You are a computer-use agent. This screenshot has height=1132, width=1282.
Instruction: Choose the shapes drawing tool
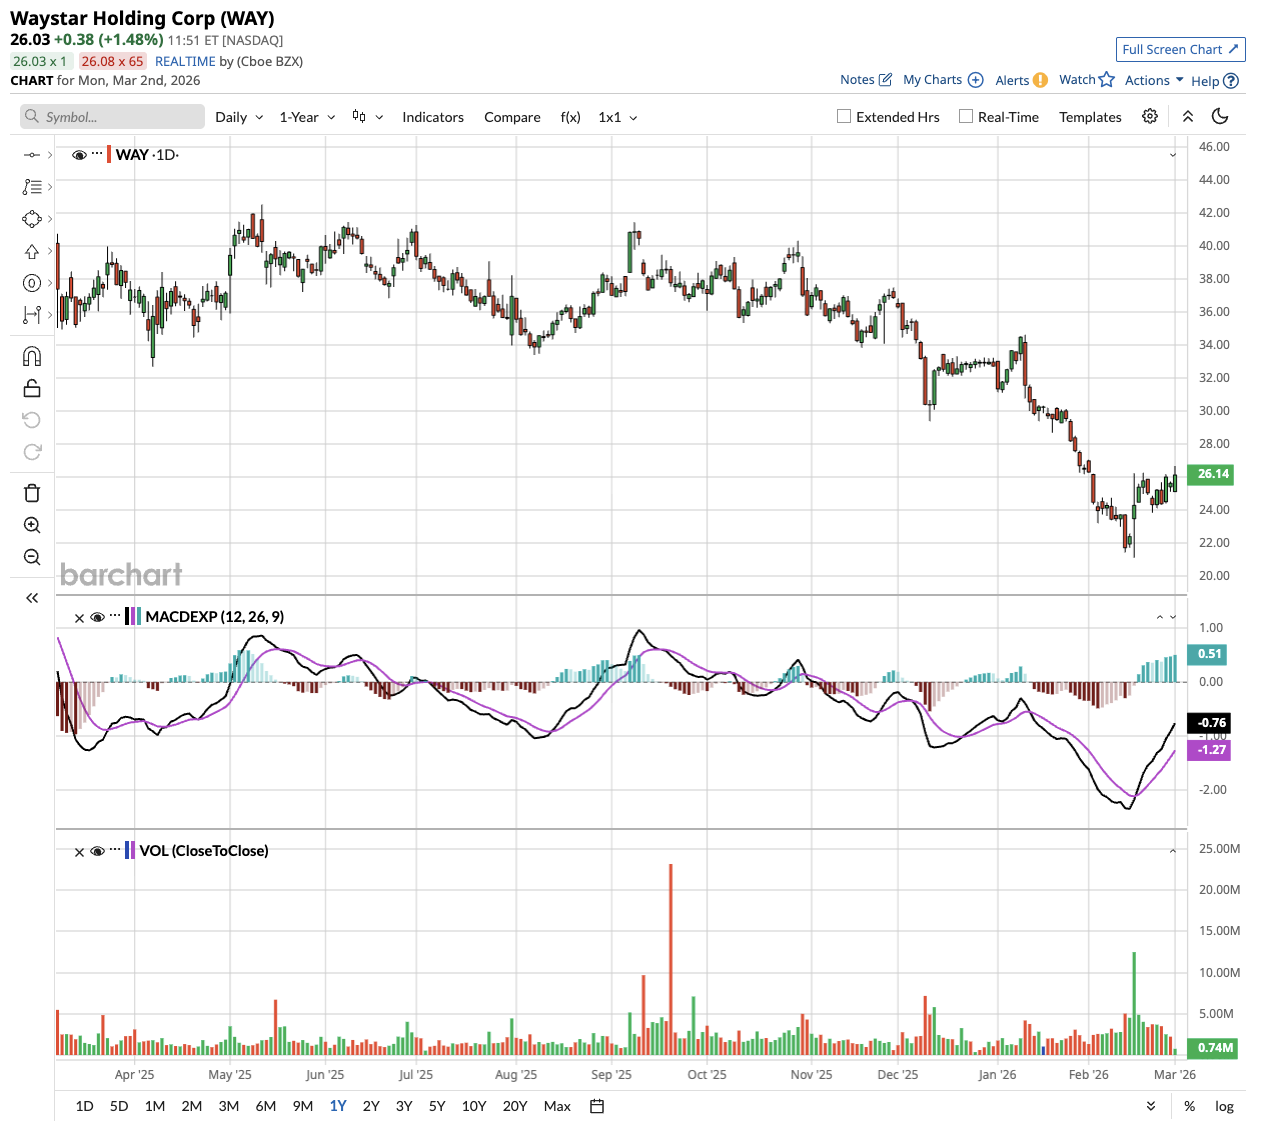pyautogui.click(x=32, y=219)
